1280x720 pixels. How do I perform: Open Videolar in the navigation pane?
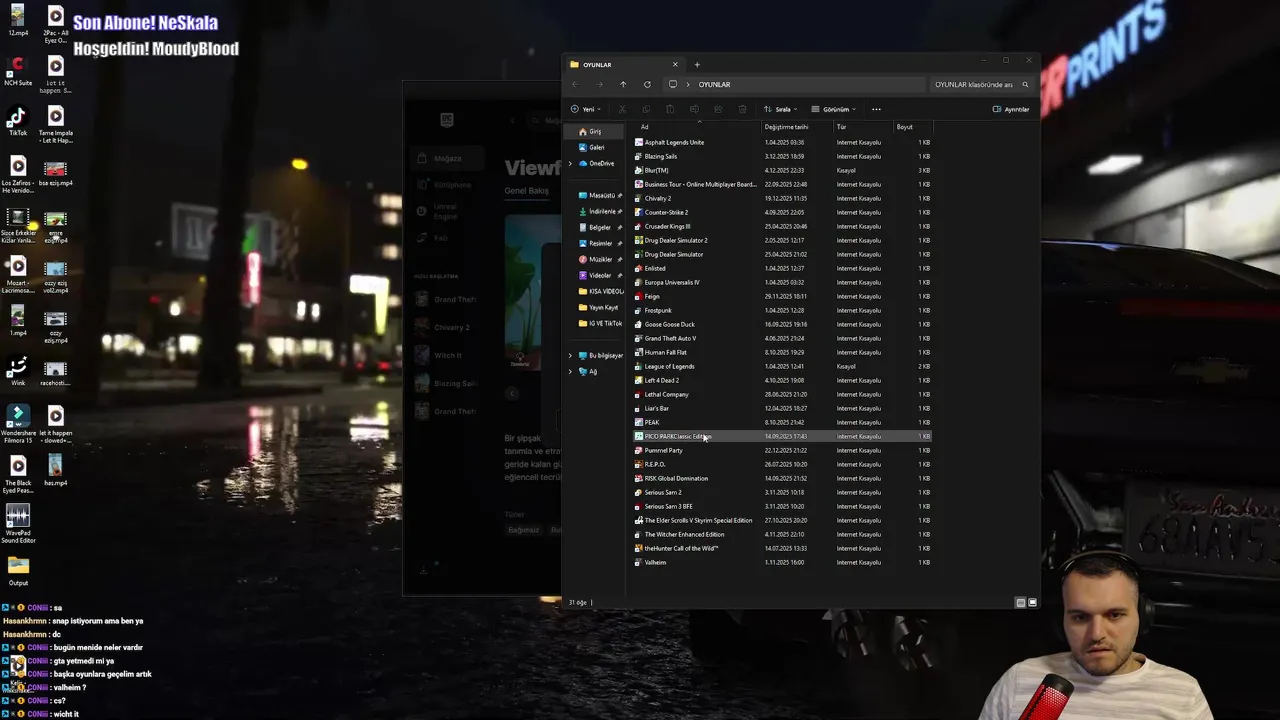click(599, 275)
